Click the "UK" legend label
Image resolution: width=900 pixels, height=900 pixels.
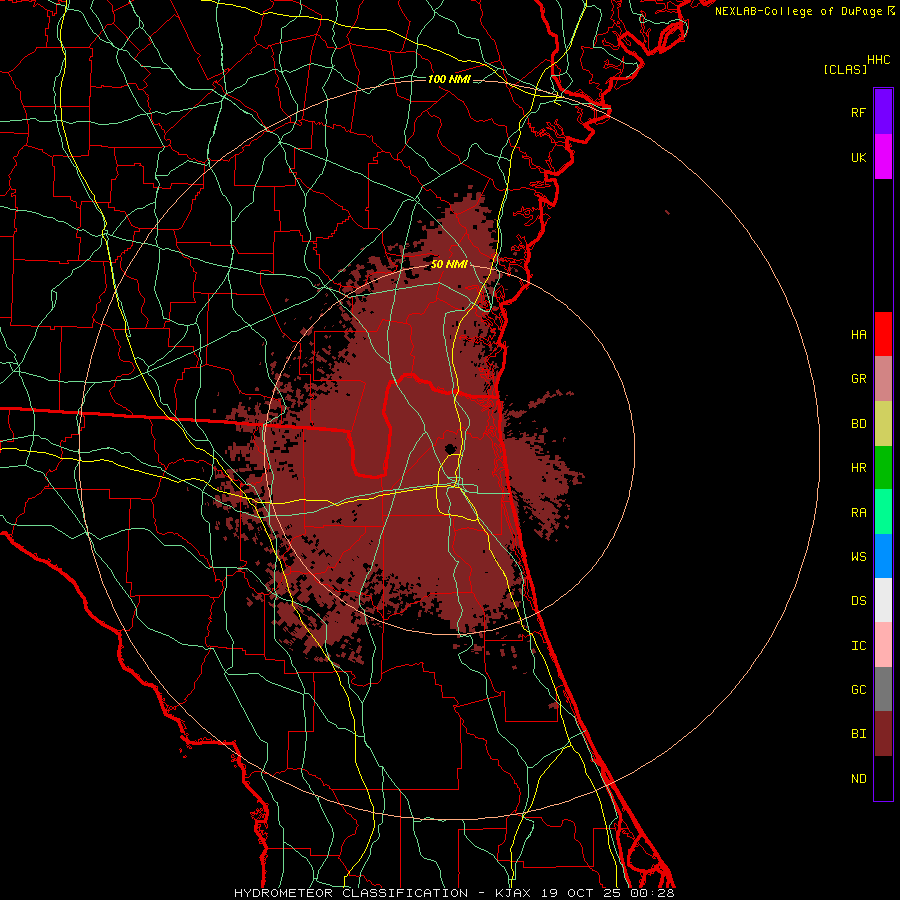click(x=858, y=157)
